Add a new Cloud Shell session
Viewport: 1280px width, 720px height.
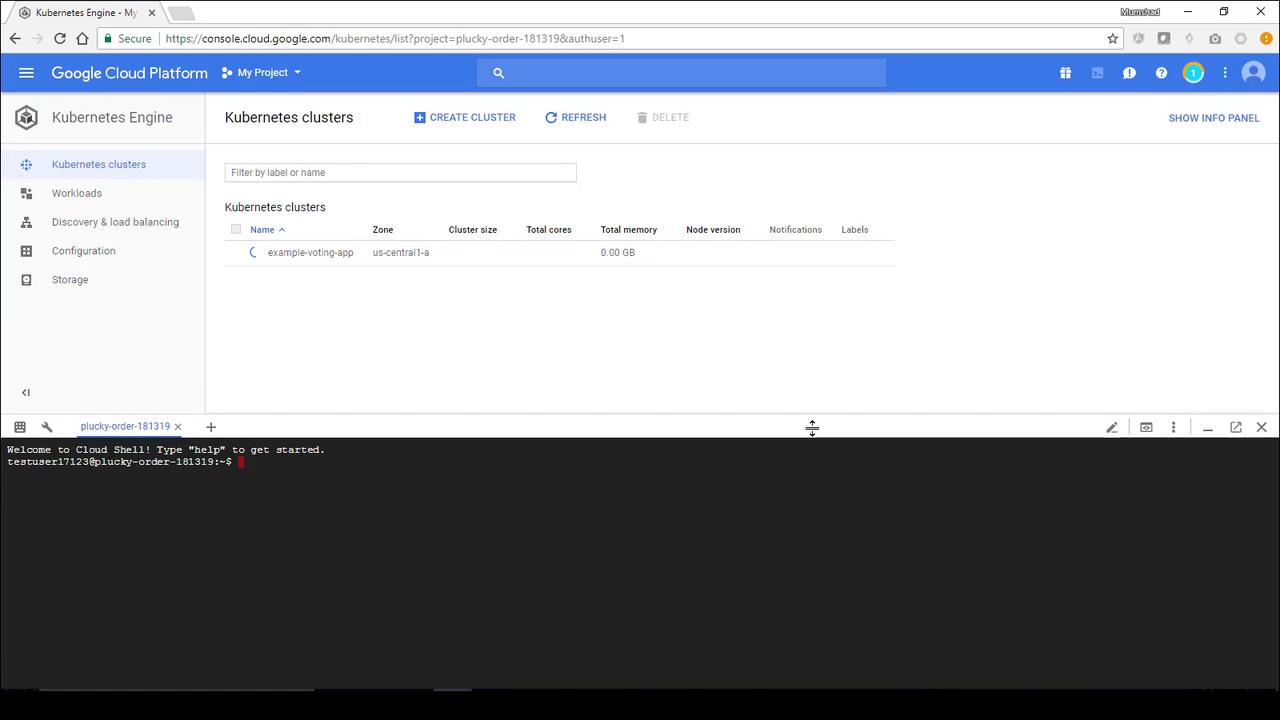(211, 427)
